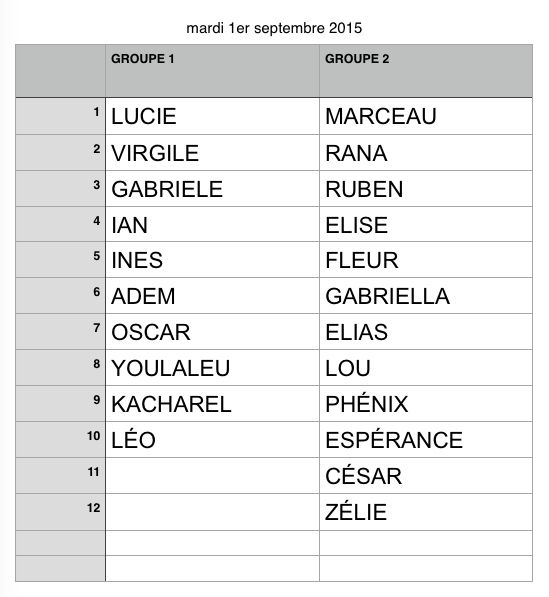Image resolution: width=549 pixels, height=597 pixels.
Task: Select the VIRGILE cell
Action: pyautogui.click(x=212, y=153)
